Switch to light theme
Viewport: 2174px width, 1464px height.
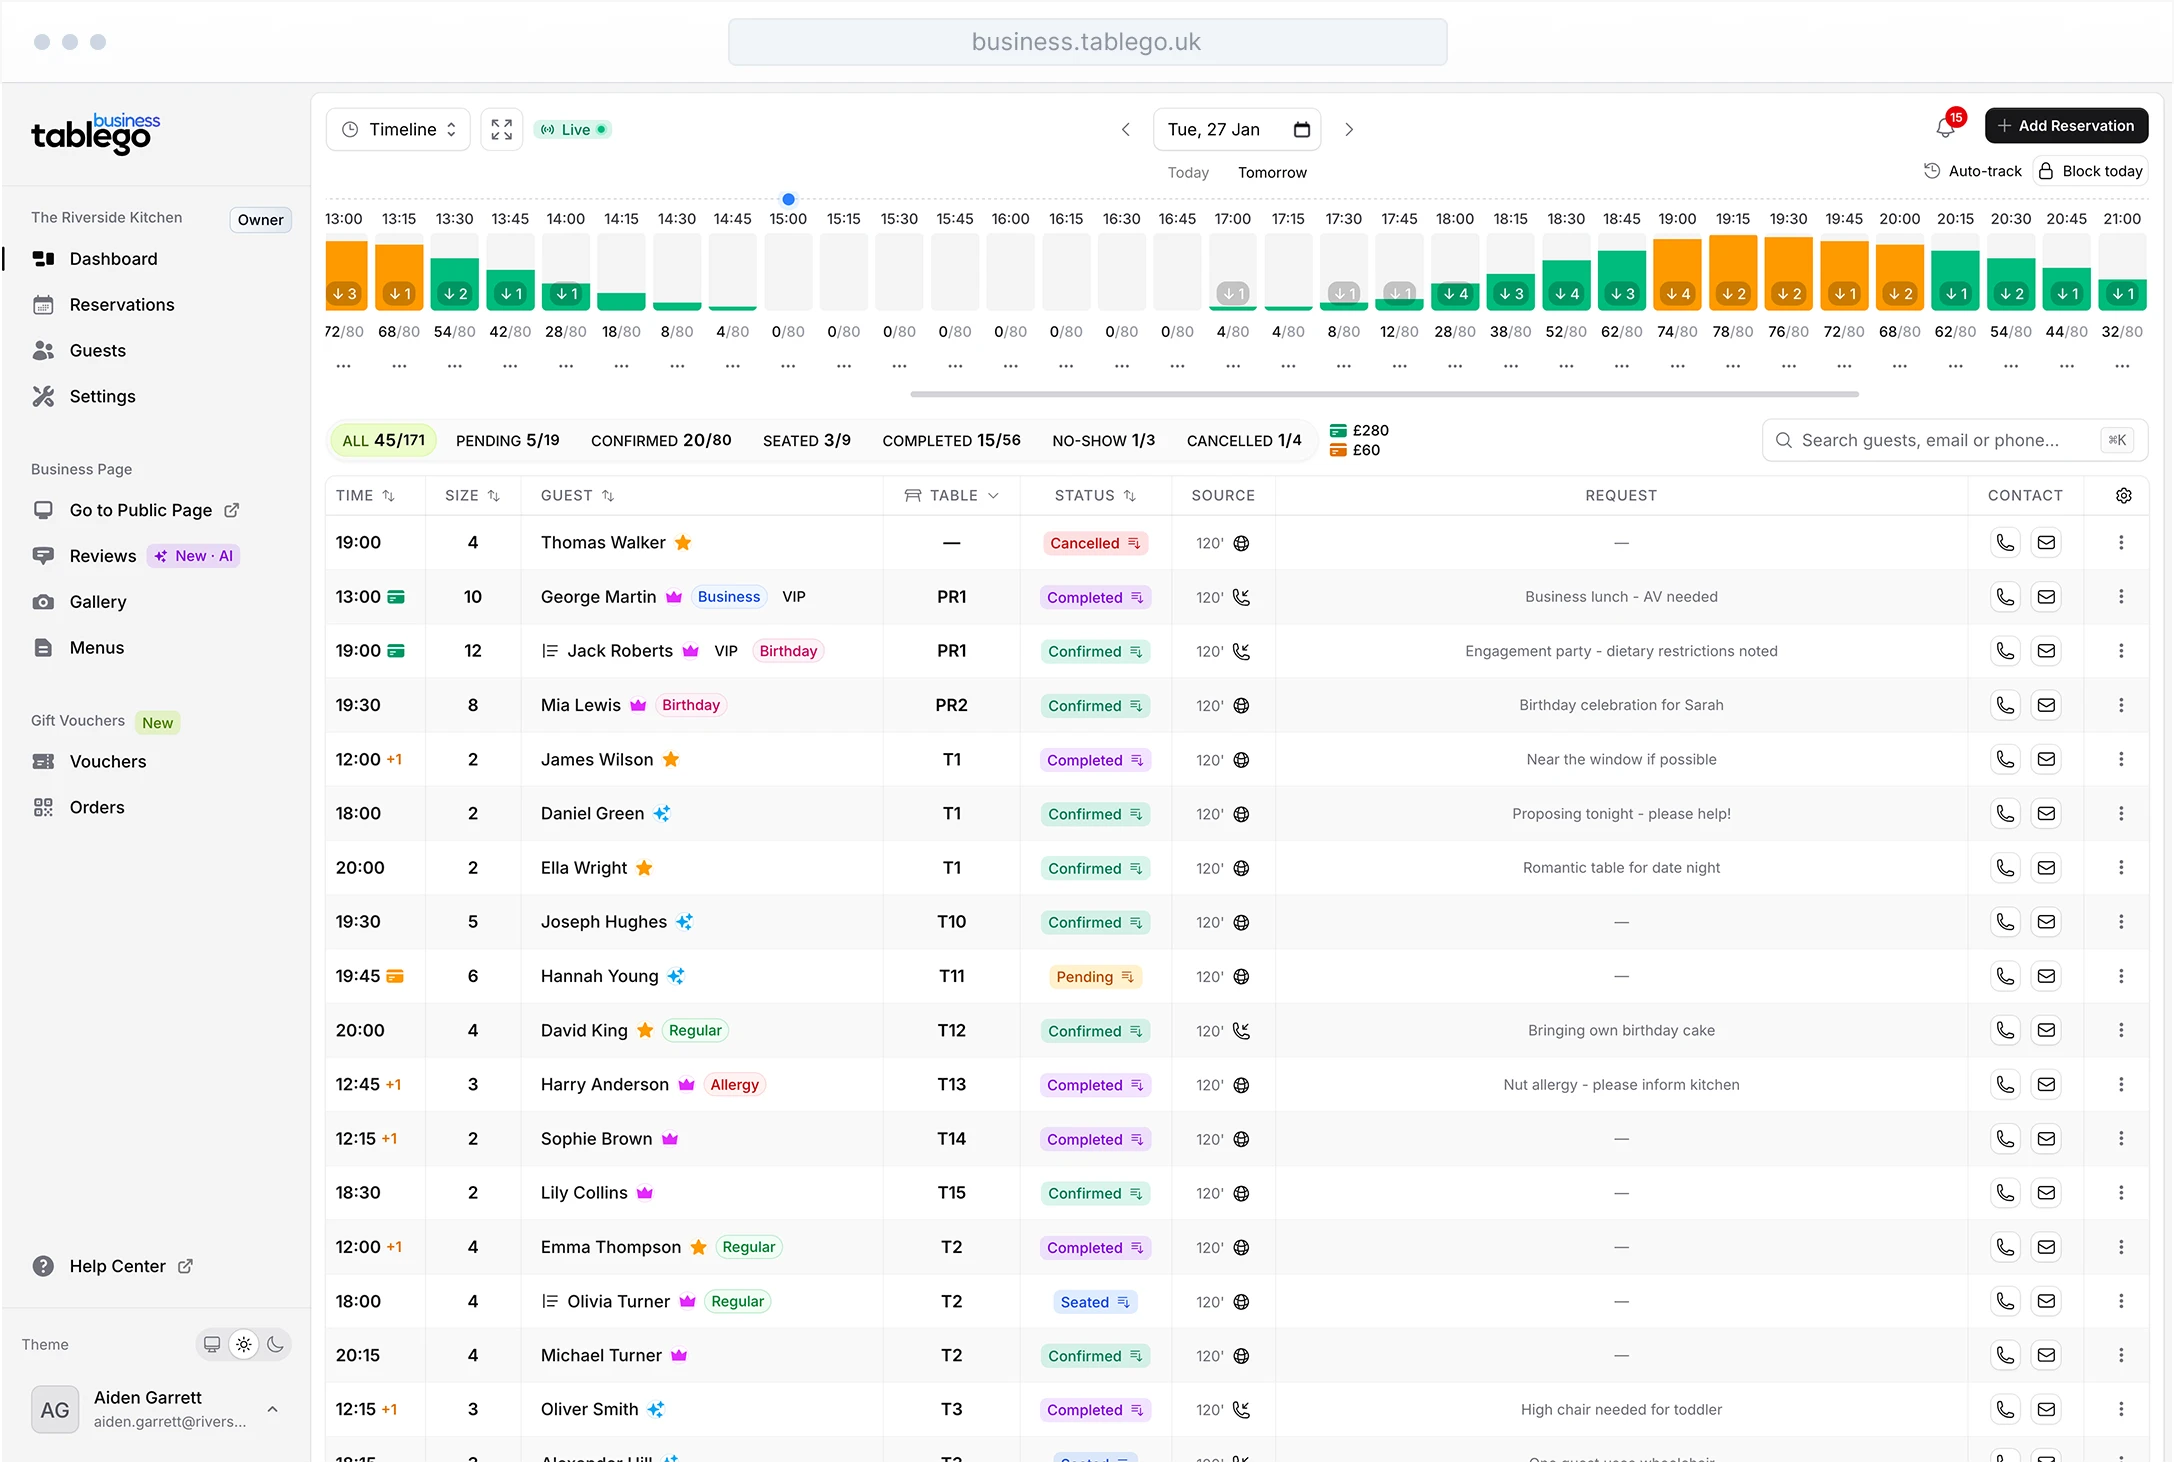point(244,1344)
